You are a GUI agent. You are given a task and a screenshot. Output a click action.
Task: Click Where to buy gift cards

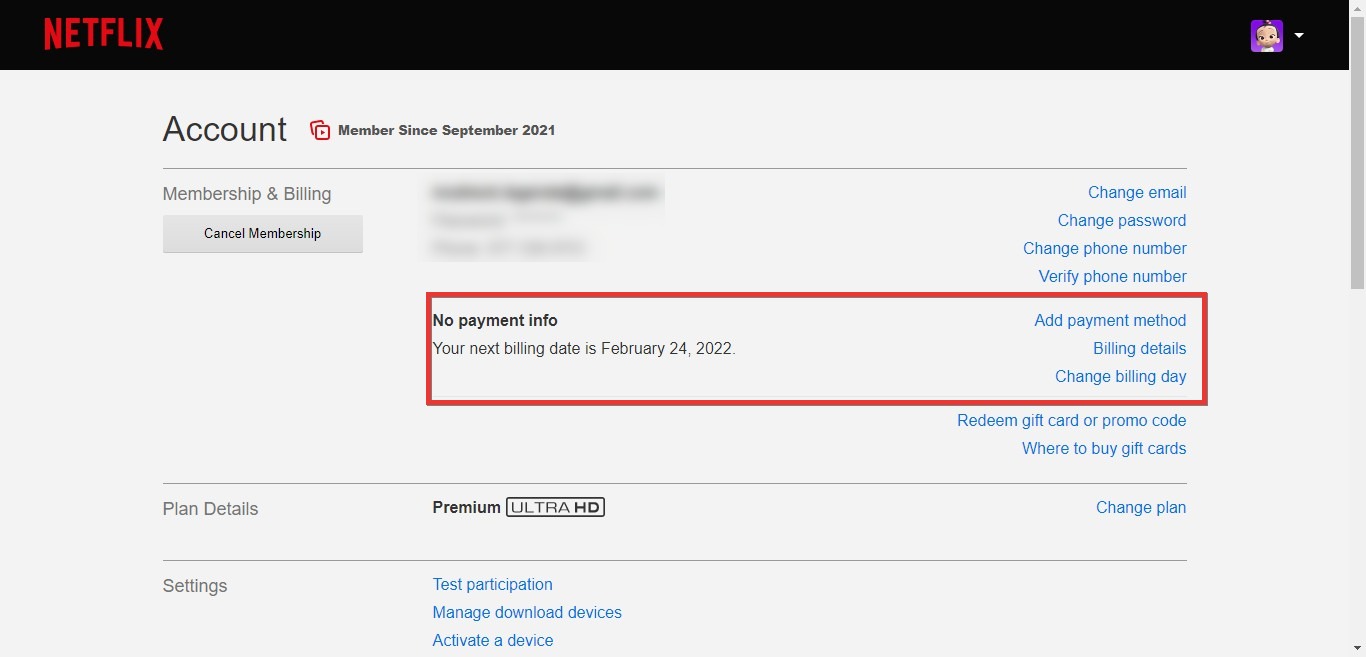(x=1104, y=448)
